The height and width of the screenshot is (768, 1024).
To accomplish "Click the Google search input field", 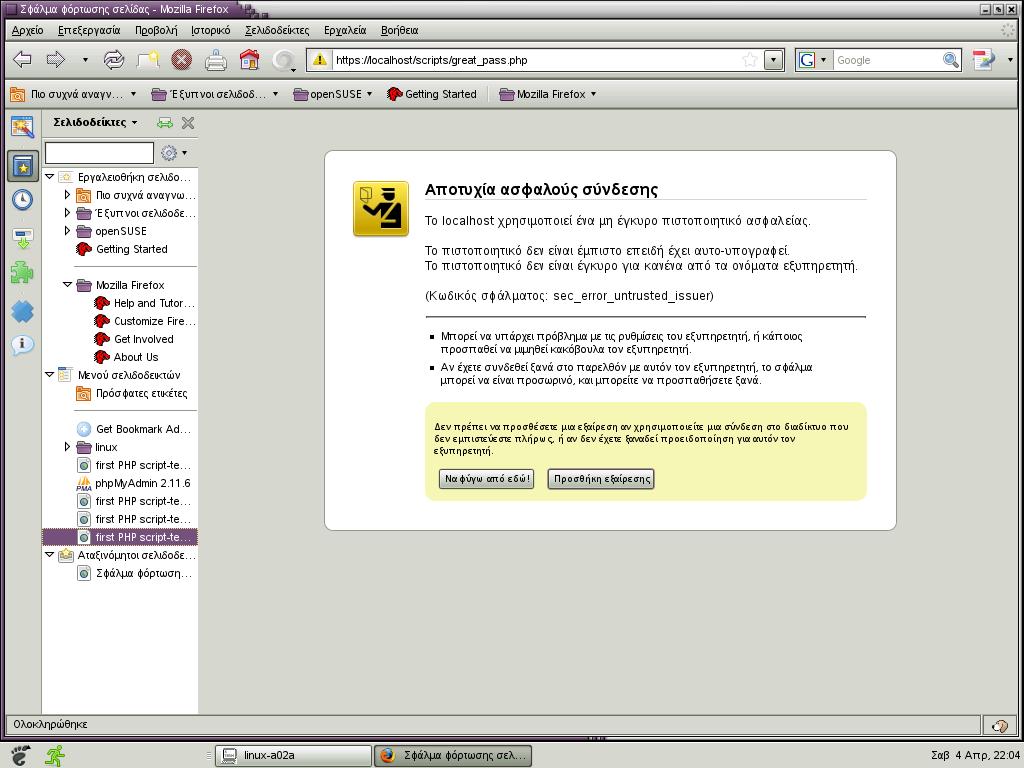I will coord(887,60).
